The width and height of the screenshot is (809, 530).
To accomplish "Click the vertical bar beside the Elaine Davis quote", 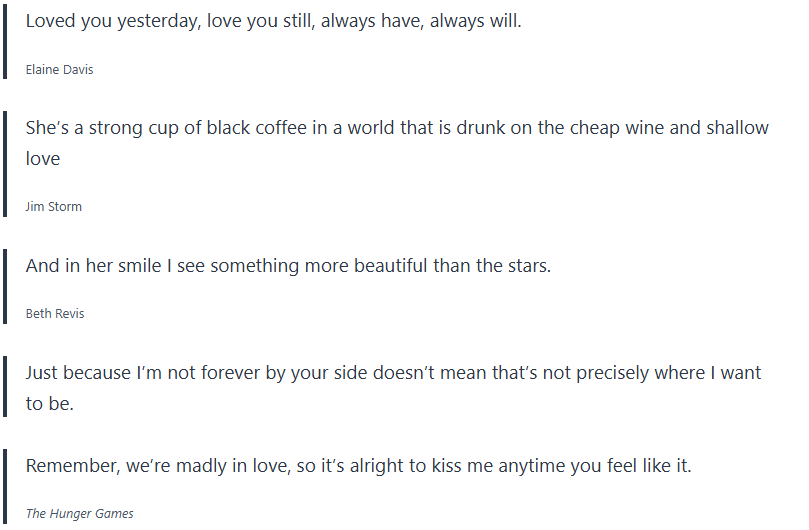I will 5,43.
